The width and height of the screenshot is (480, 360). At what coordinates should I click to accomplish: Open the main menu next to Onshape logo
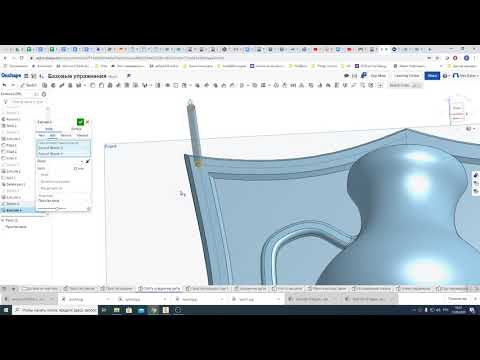click(x=26, y=76)
